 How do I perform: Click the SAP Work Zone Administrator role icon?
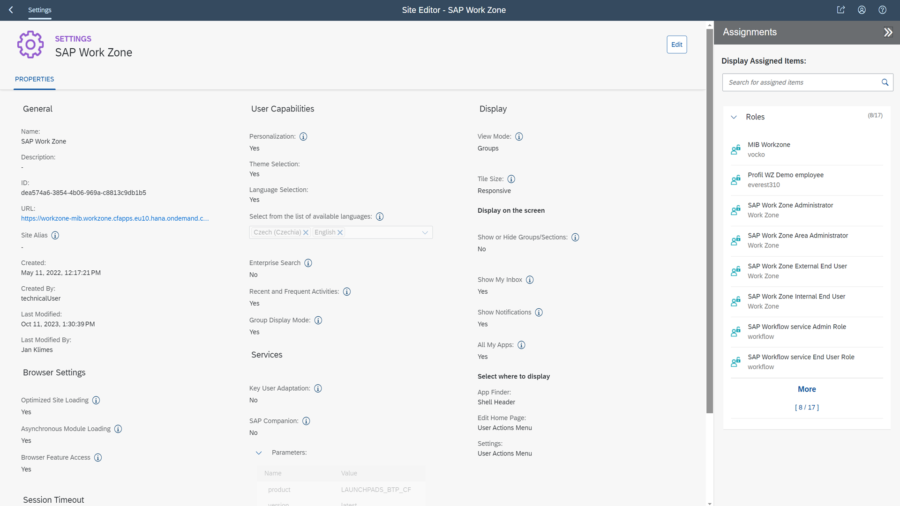(736, 210)
